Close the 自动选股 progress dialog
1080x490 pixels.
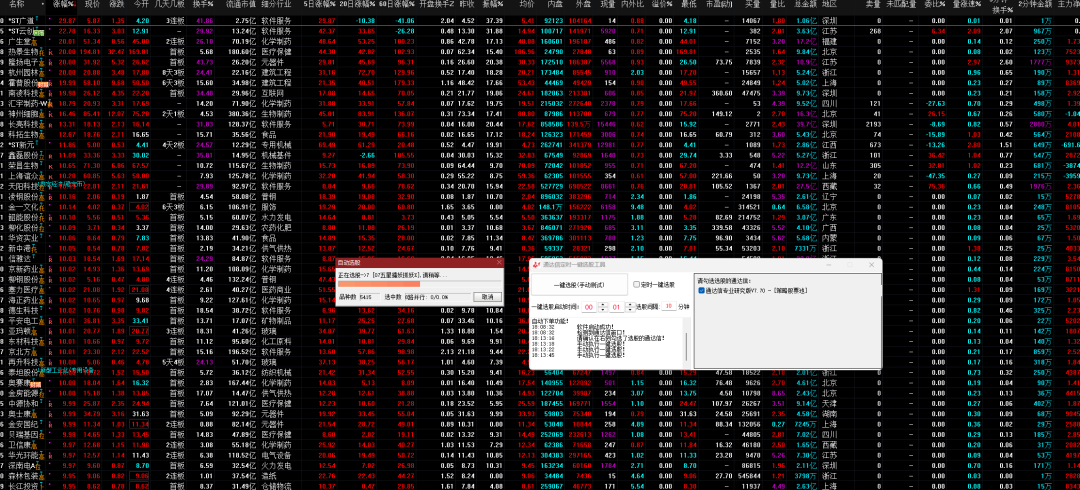[498, 263]
